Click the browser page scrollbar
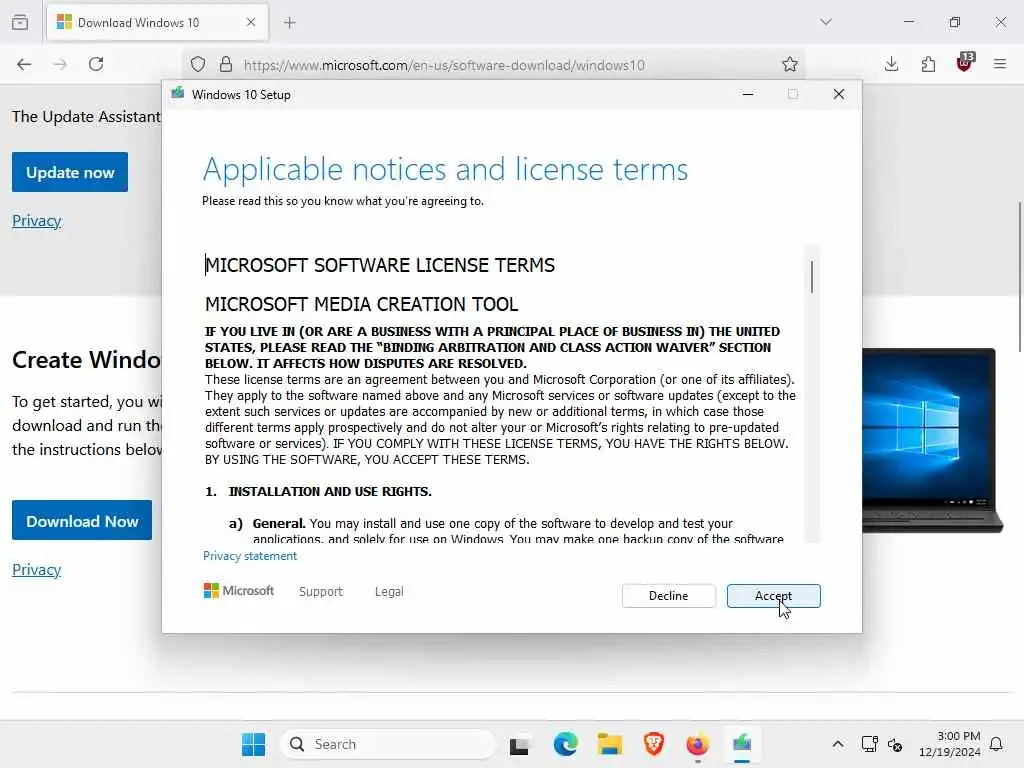 point(1020,278)
